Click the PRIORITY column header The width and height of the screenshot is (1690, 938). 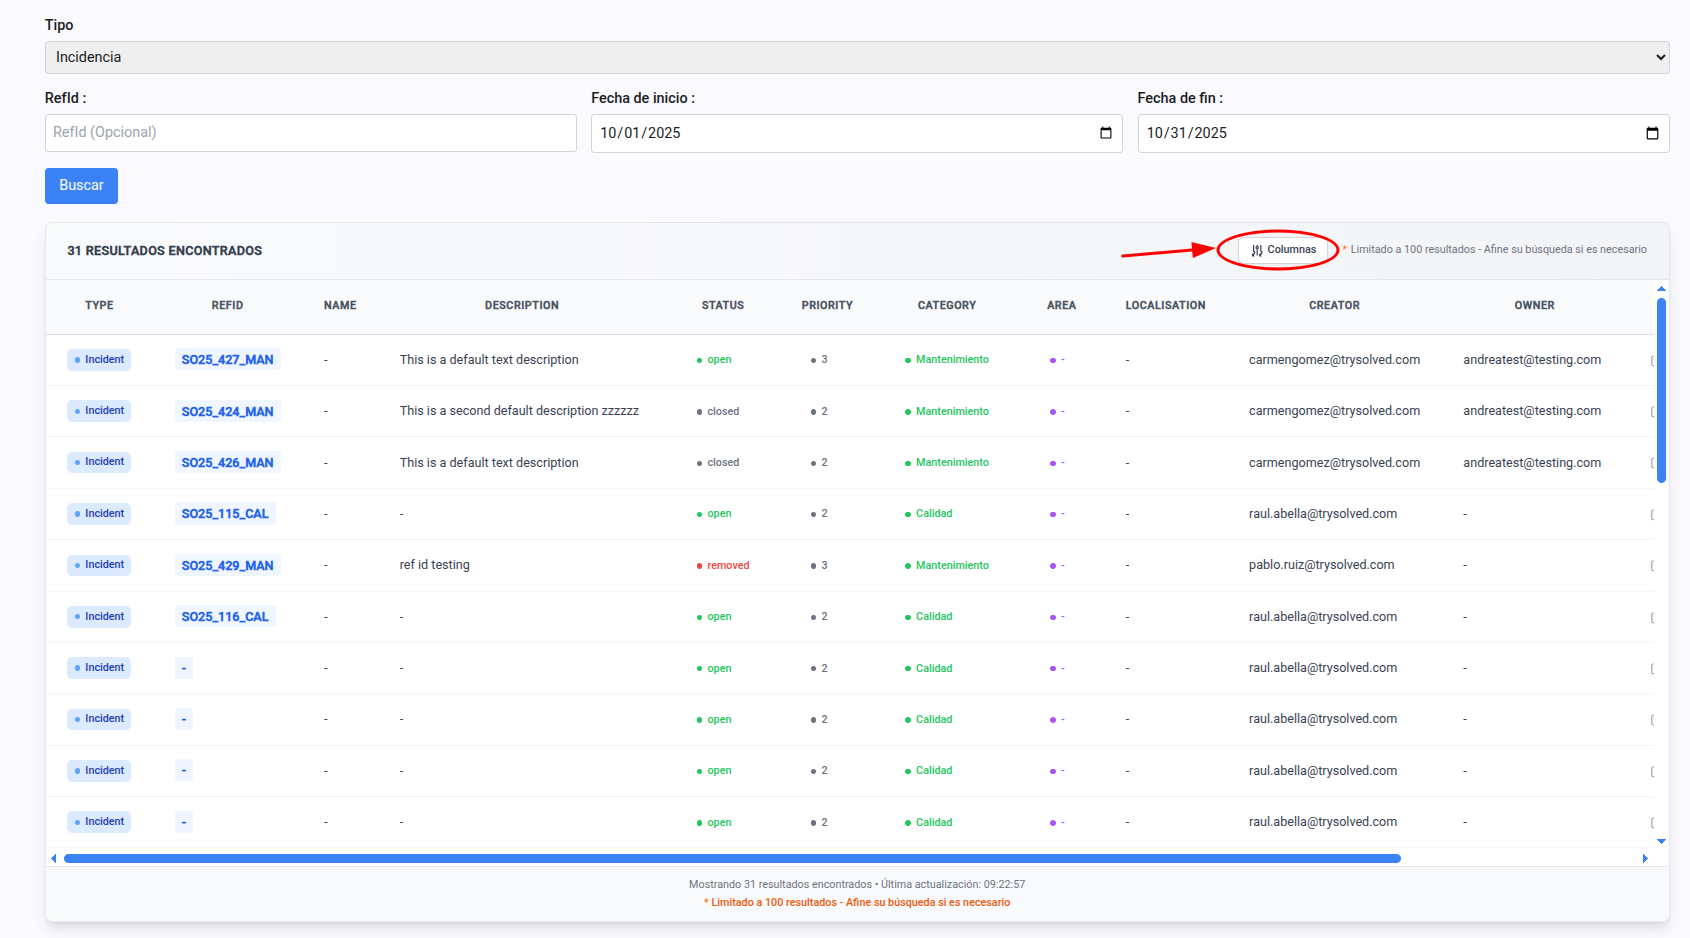826,306
